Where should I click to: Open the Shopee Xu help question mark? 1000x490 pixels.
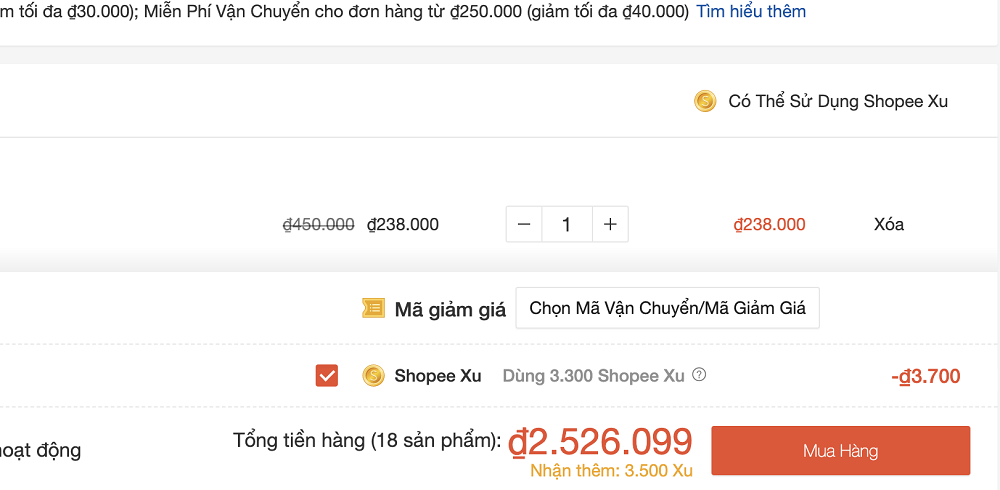click(x=699, y=375)
